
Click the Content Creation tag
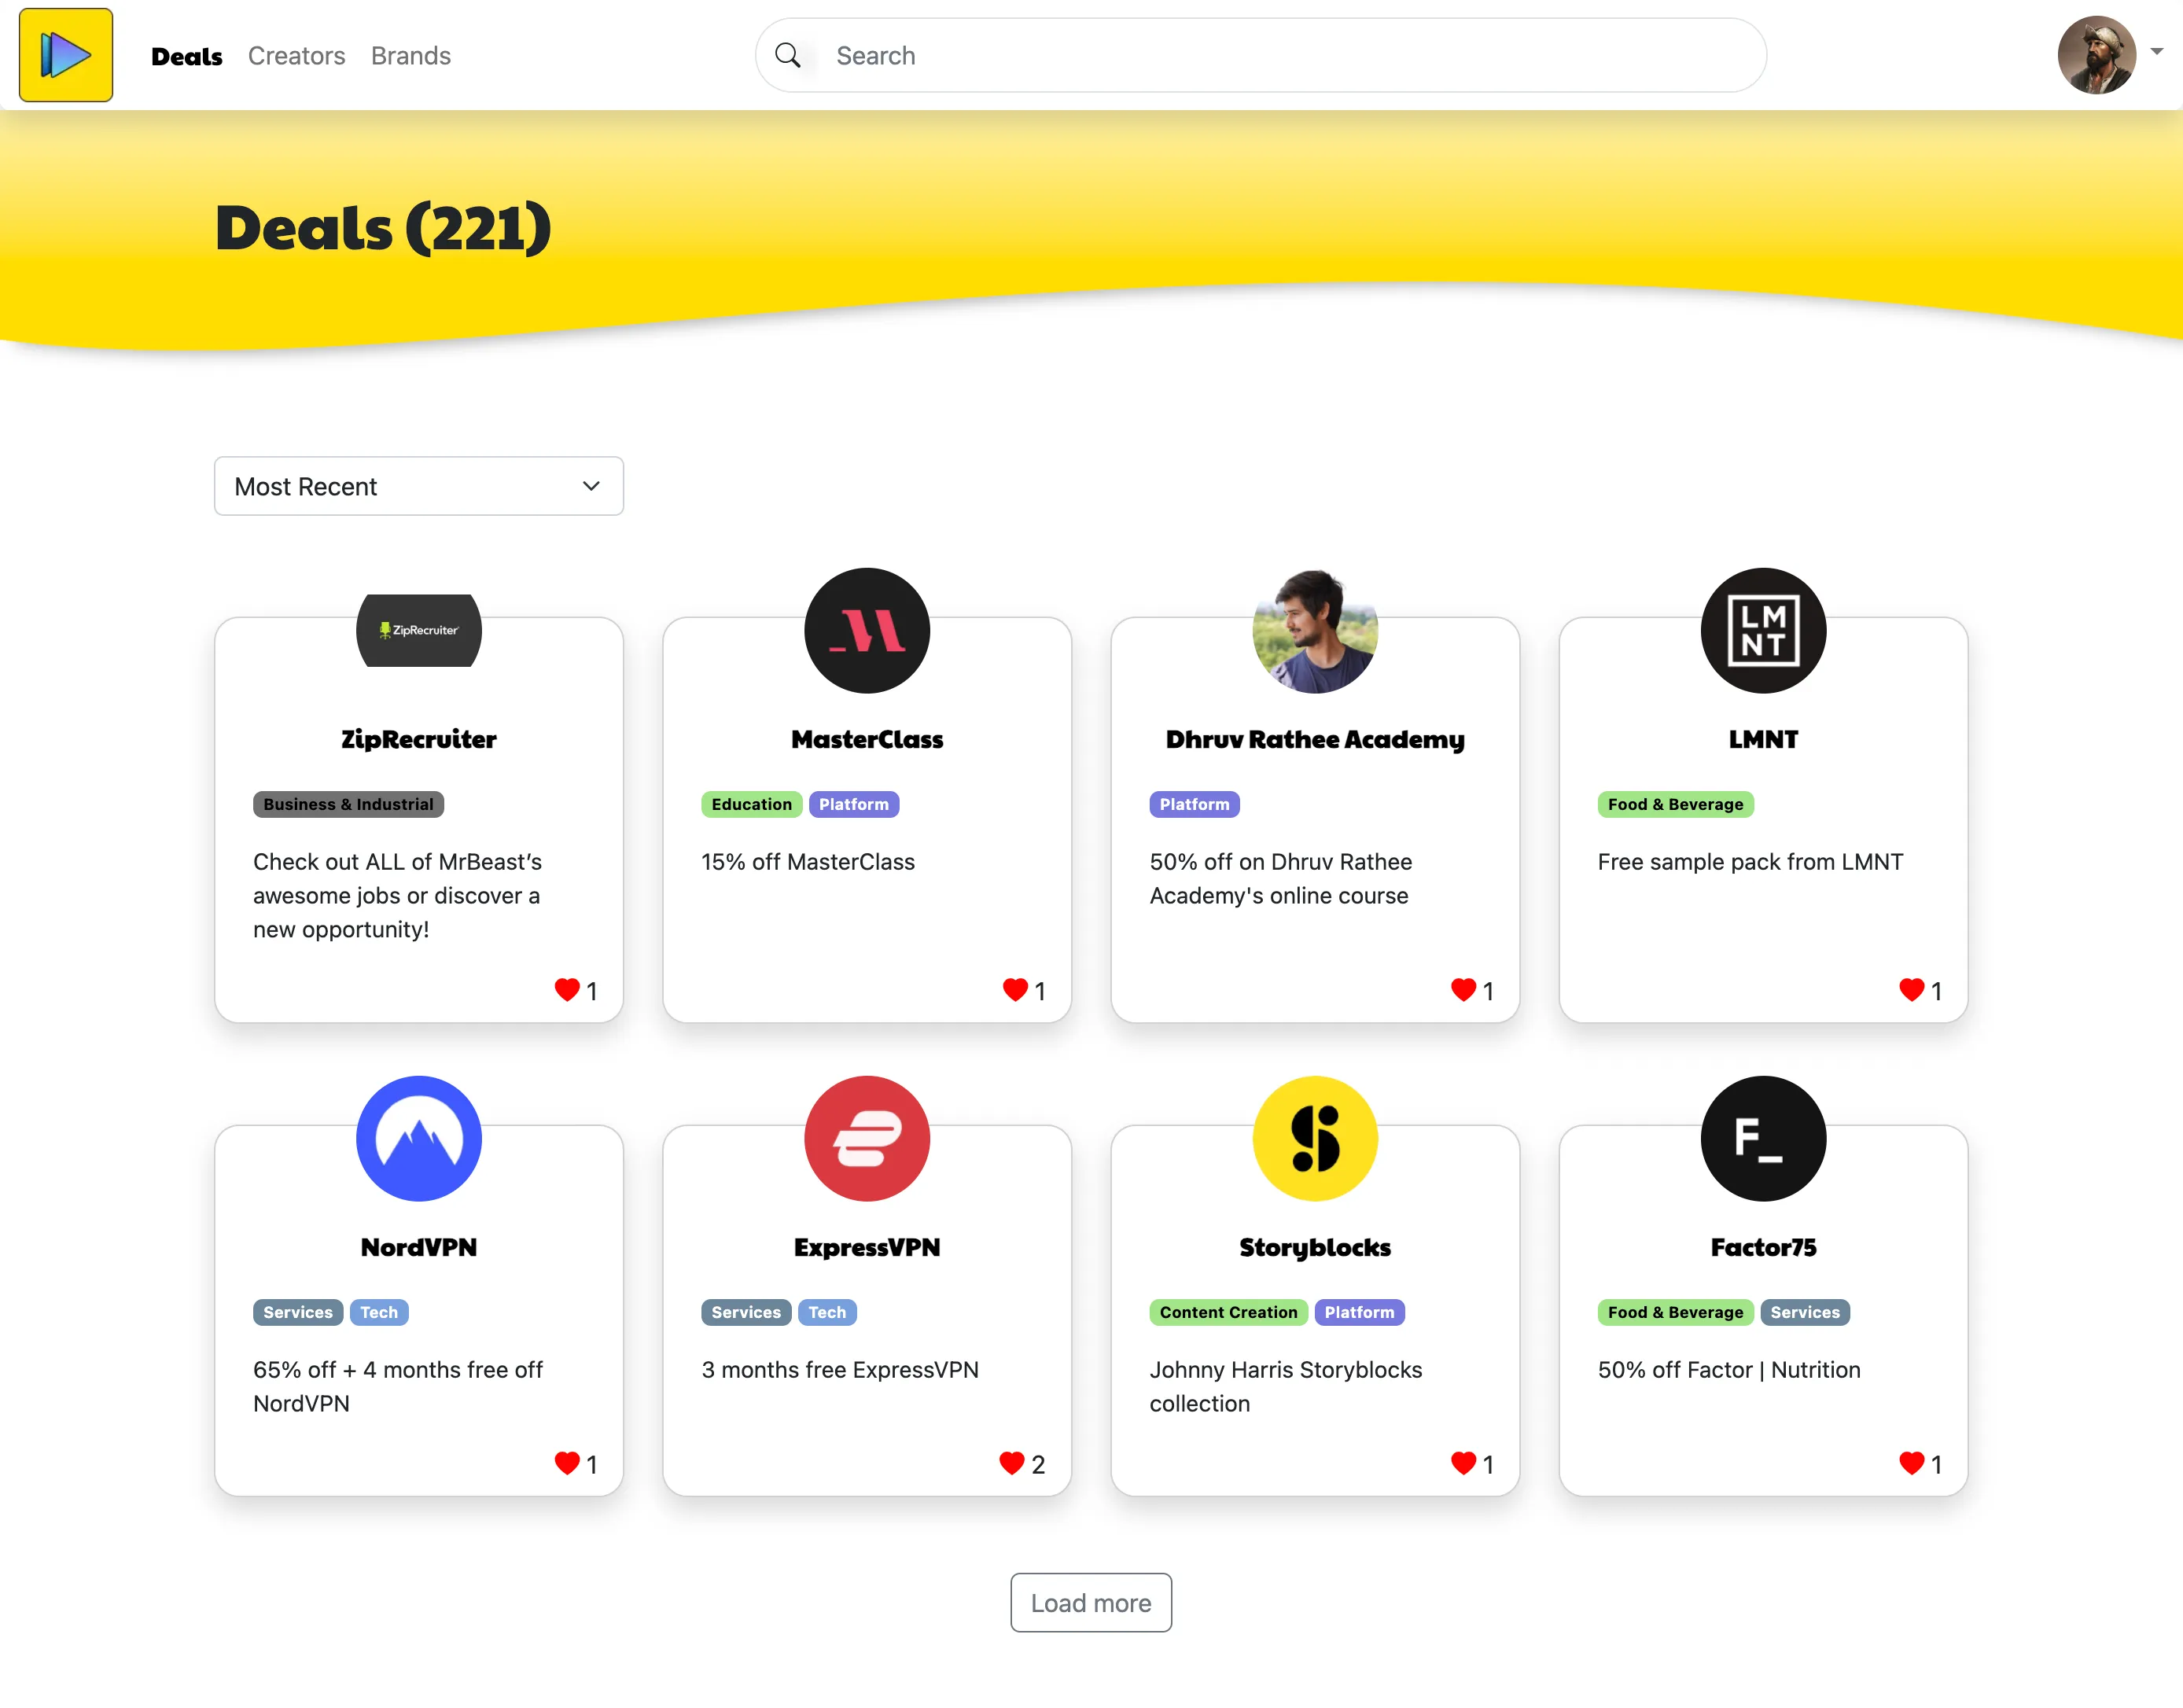tap(1228, 1313)
